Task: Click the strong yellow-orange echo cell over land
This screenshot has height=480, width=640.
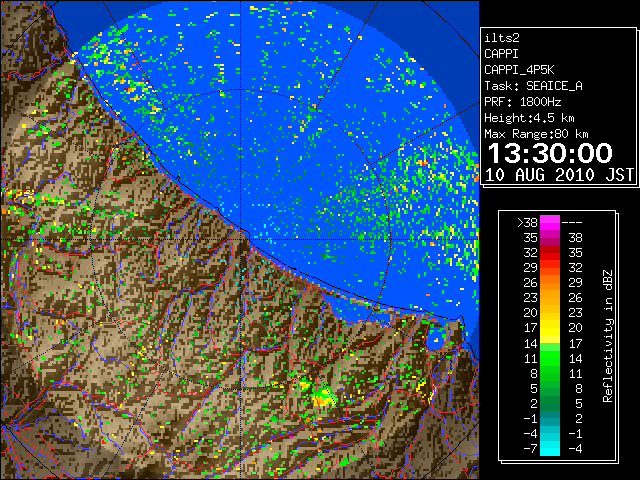Action: click(x=323, y=397)
